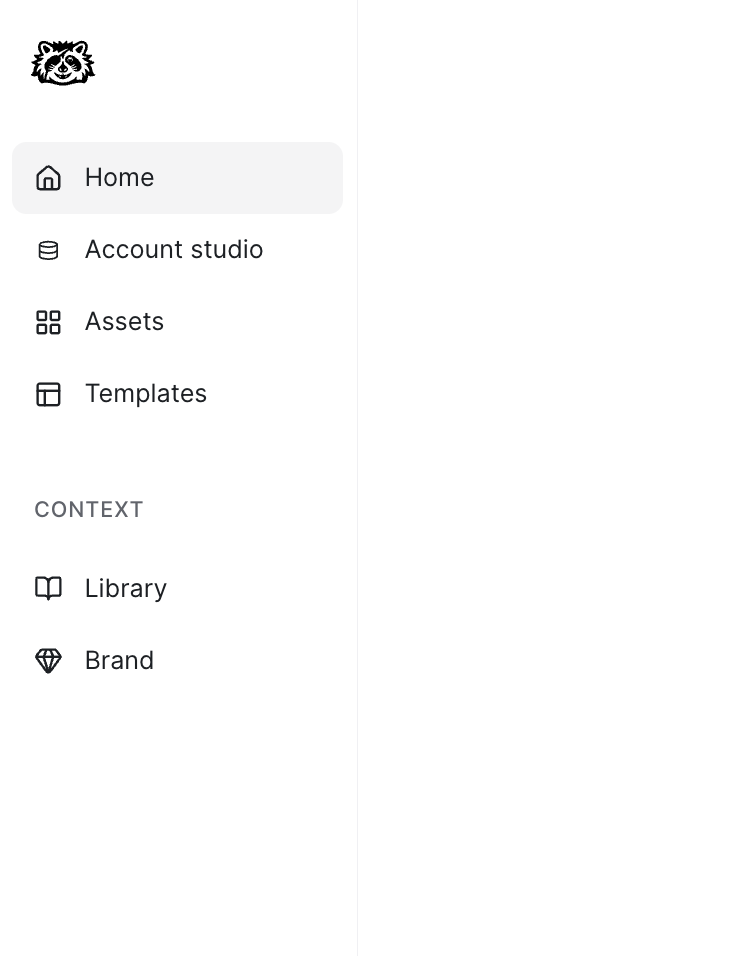Navigate to the Assets text label

click(x=124, y=322)
